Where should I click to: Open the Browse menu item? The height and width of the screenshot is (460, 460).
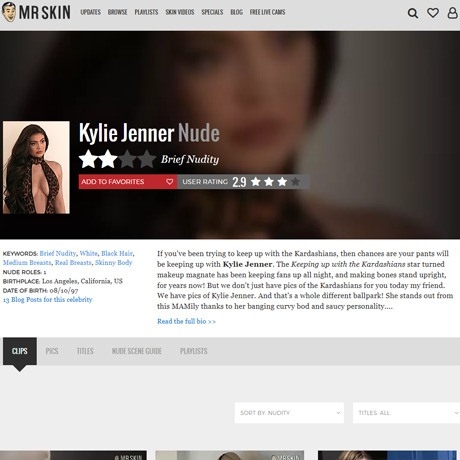[117, 12]
